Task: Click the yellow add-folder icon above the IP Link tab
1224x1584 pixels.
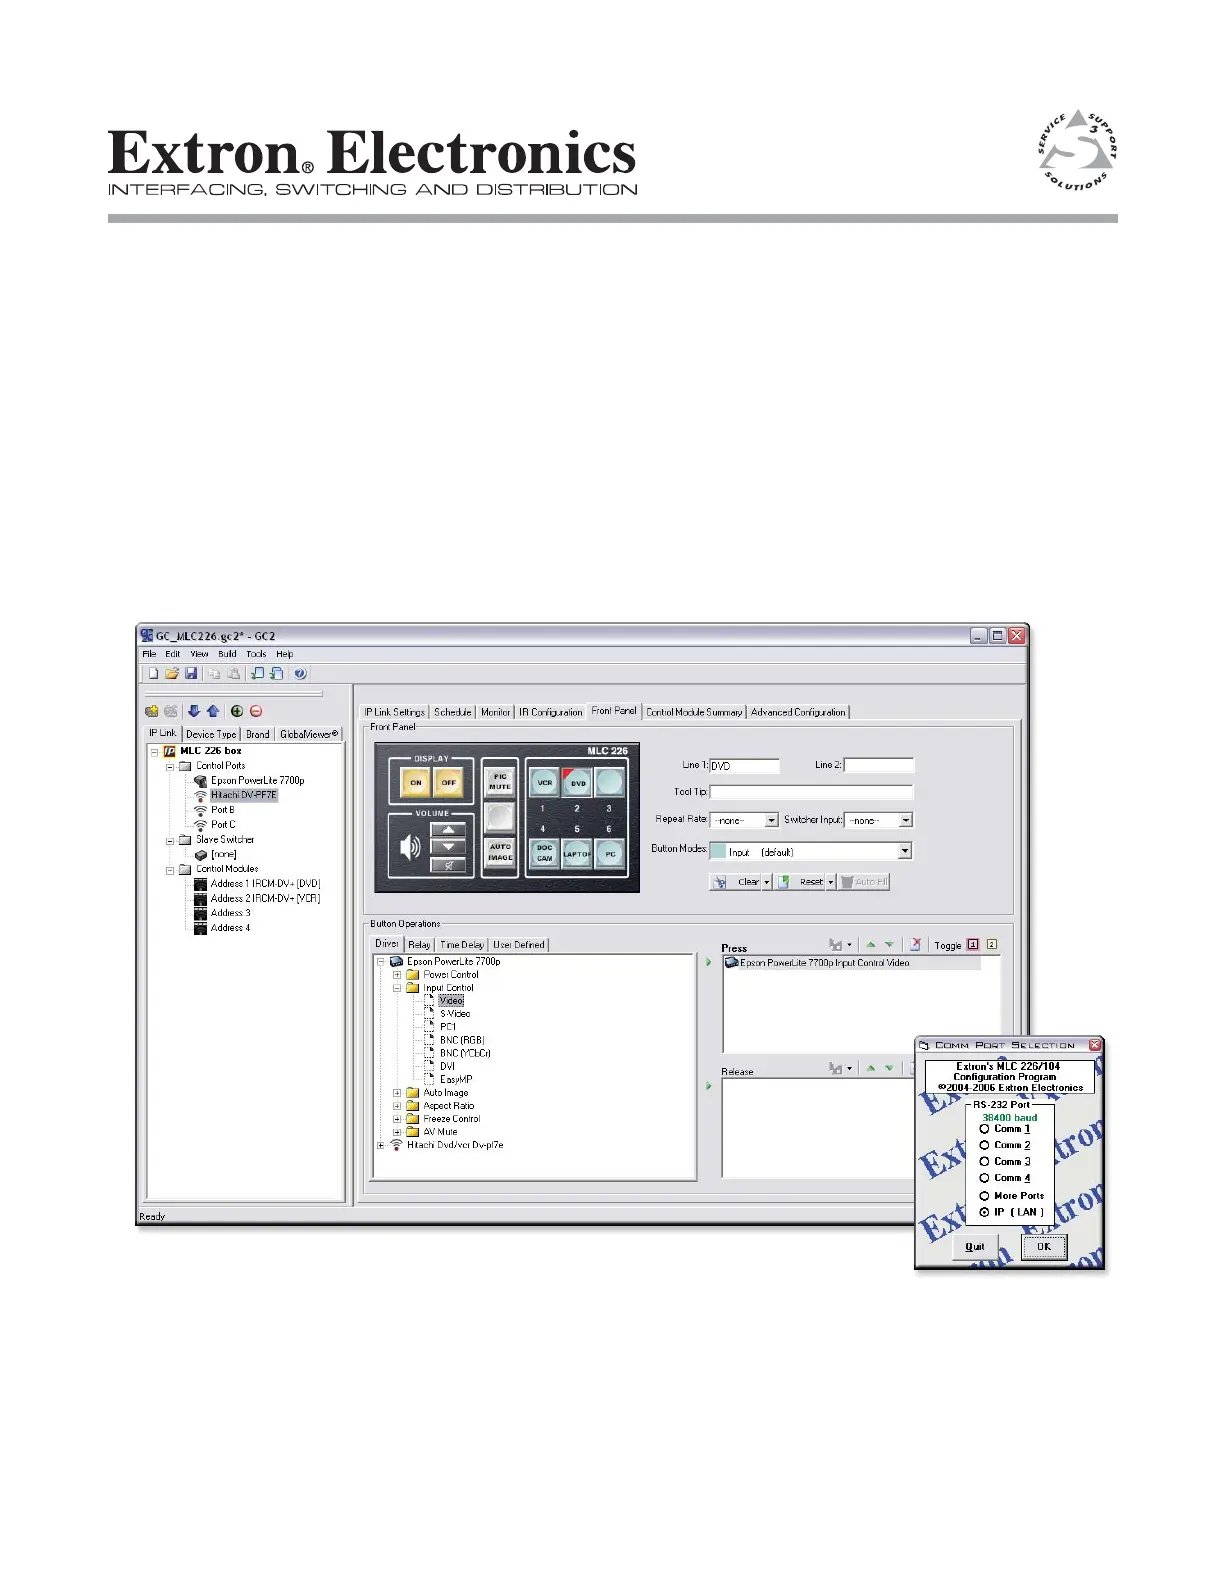Action: pyautogui.click(x=152, y=711)
